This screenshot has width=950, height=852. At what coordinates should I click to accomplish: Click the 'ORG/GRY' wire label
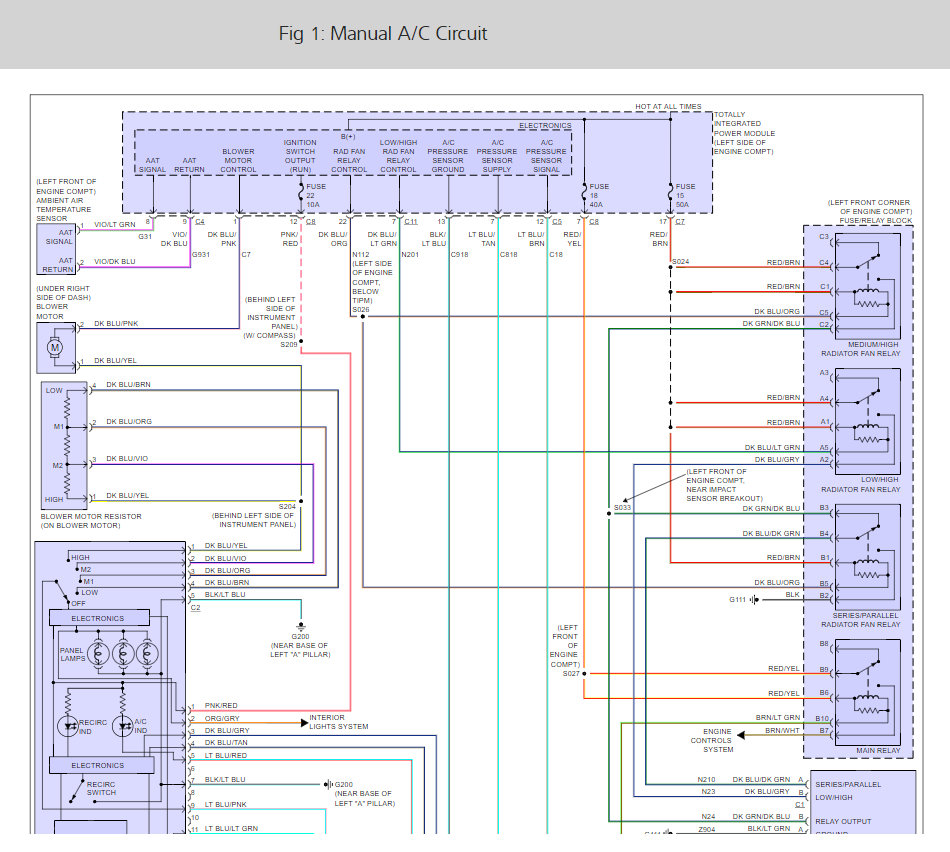[x=222, y=718]
